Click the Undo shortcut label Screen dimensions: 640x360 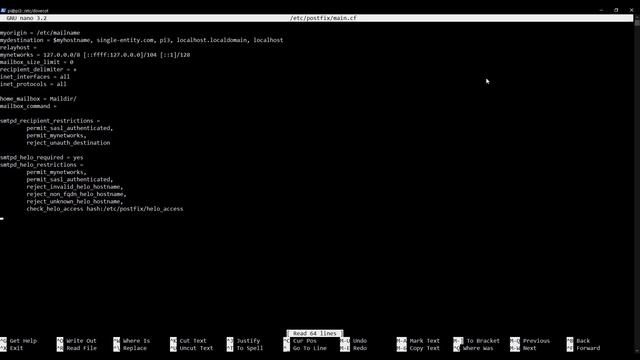[x=360, y=341]
